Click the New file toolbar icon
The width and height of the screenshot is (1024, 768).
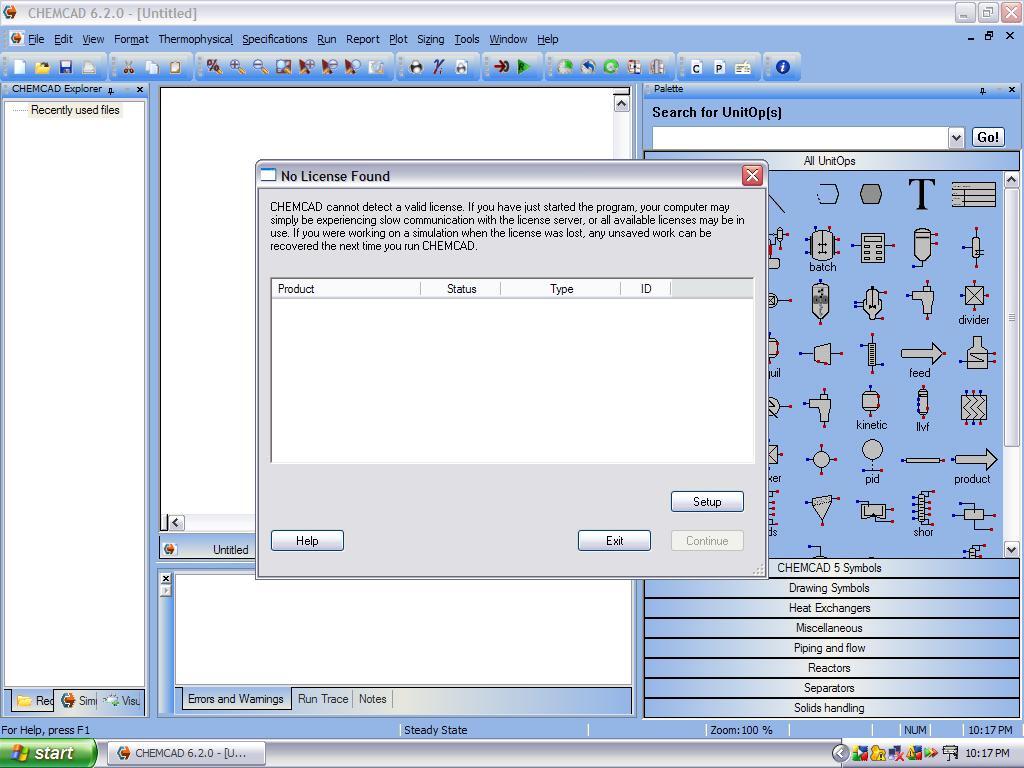(x=20, y=67)
